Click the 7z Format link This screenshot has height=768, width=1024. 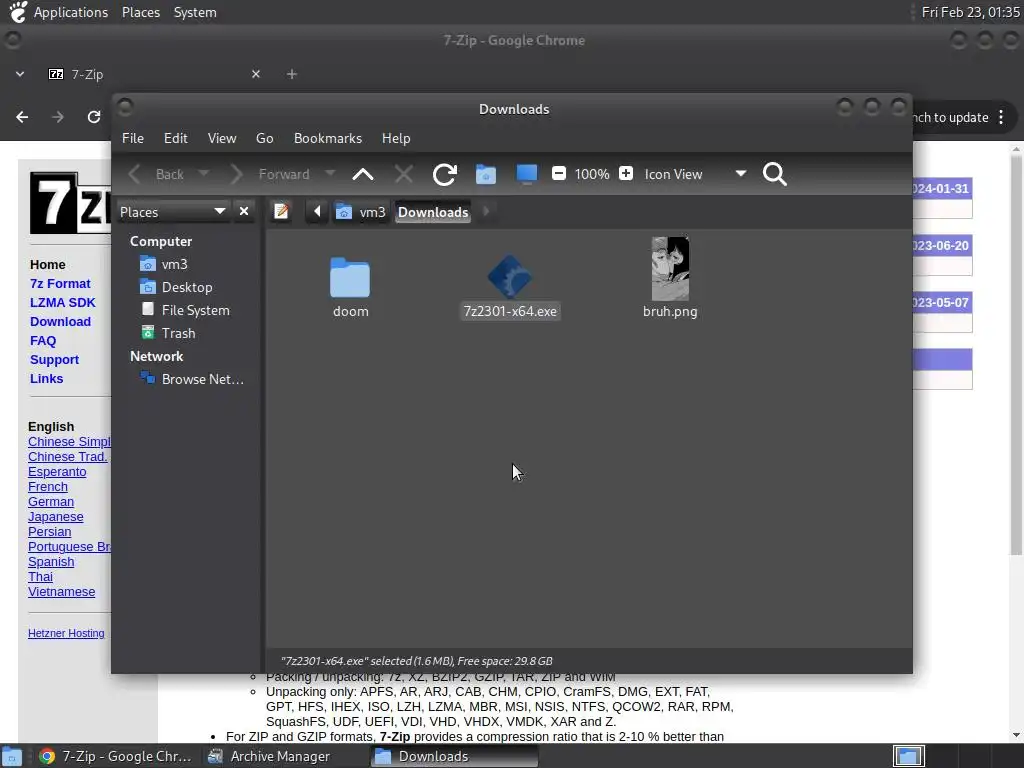(x=60, y=283)
